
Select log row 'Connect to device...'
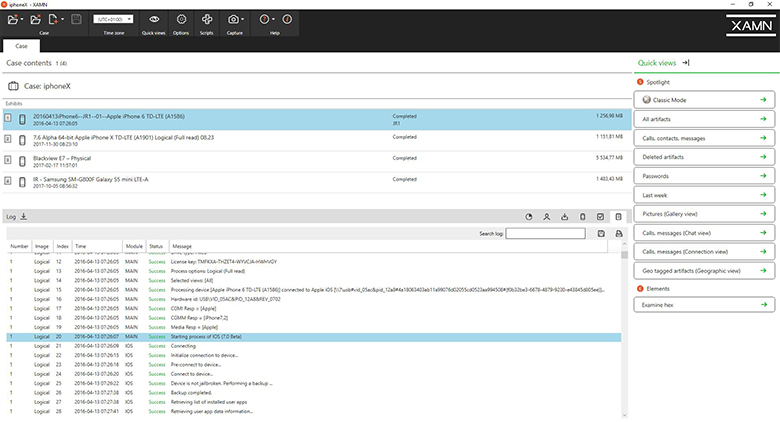coord(314,374)
